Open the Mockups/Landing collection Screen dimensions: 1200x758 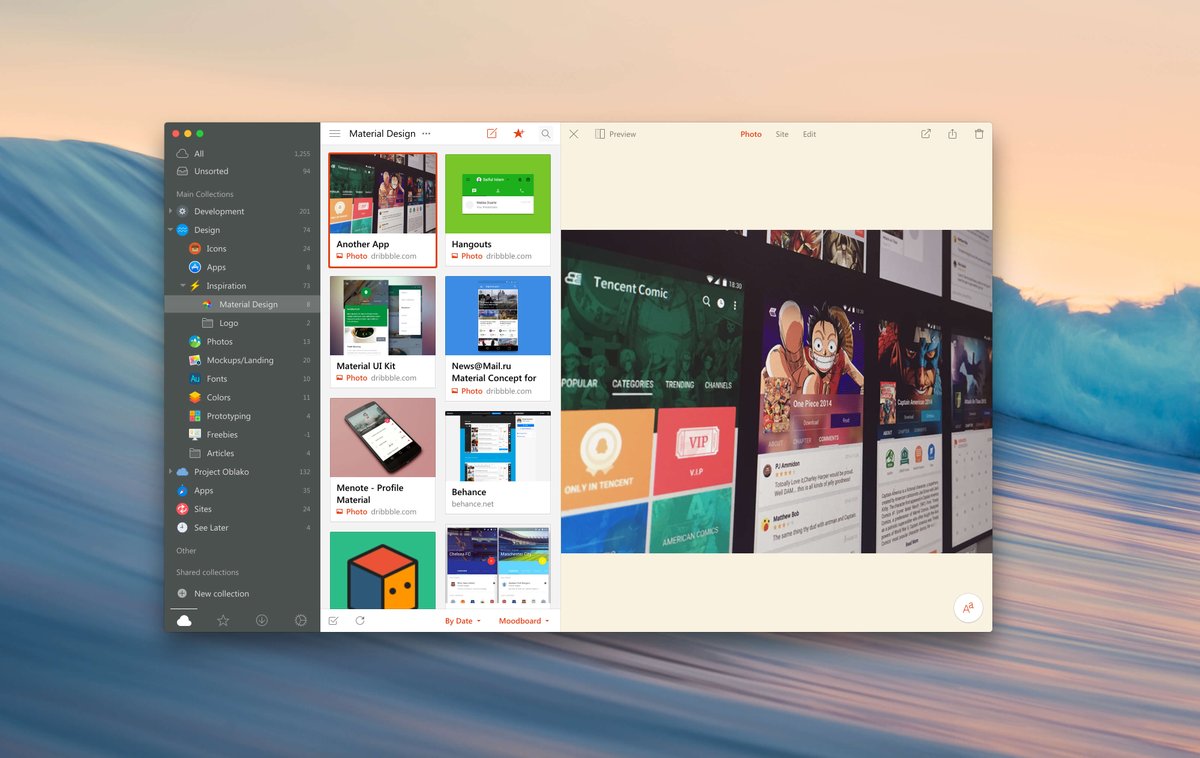tap(242, 360)
